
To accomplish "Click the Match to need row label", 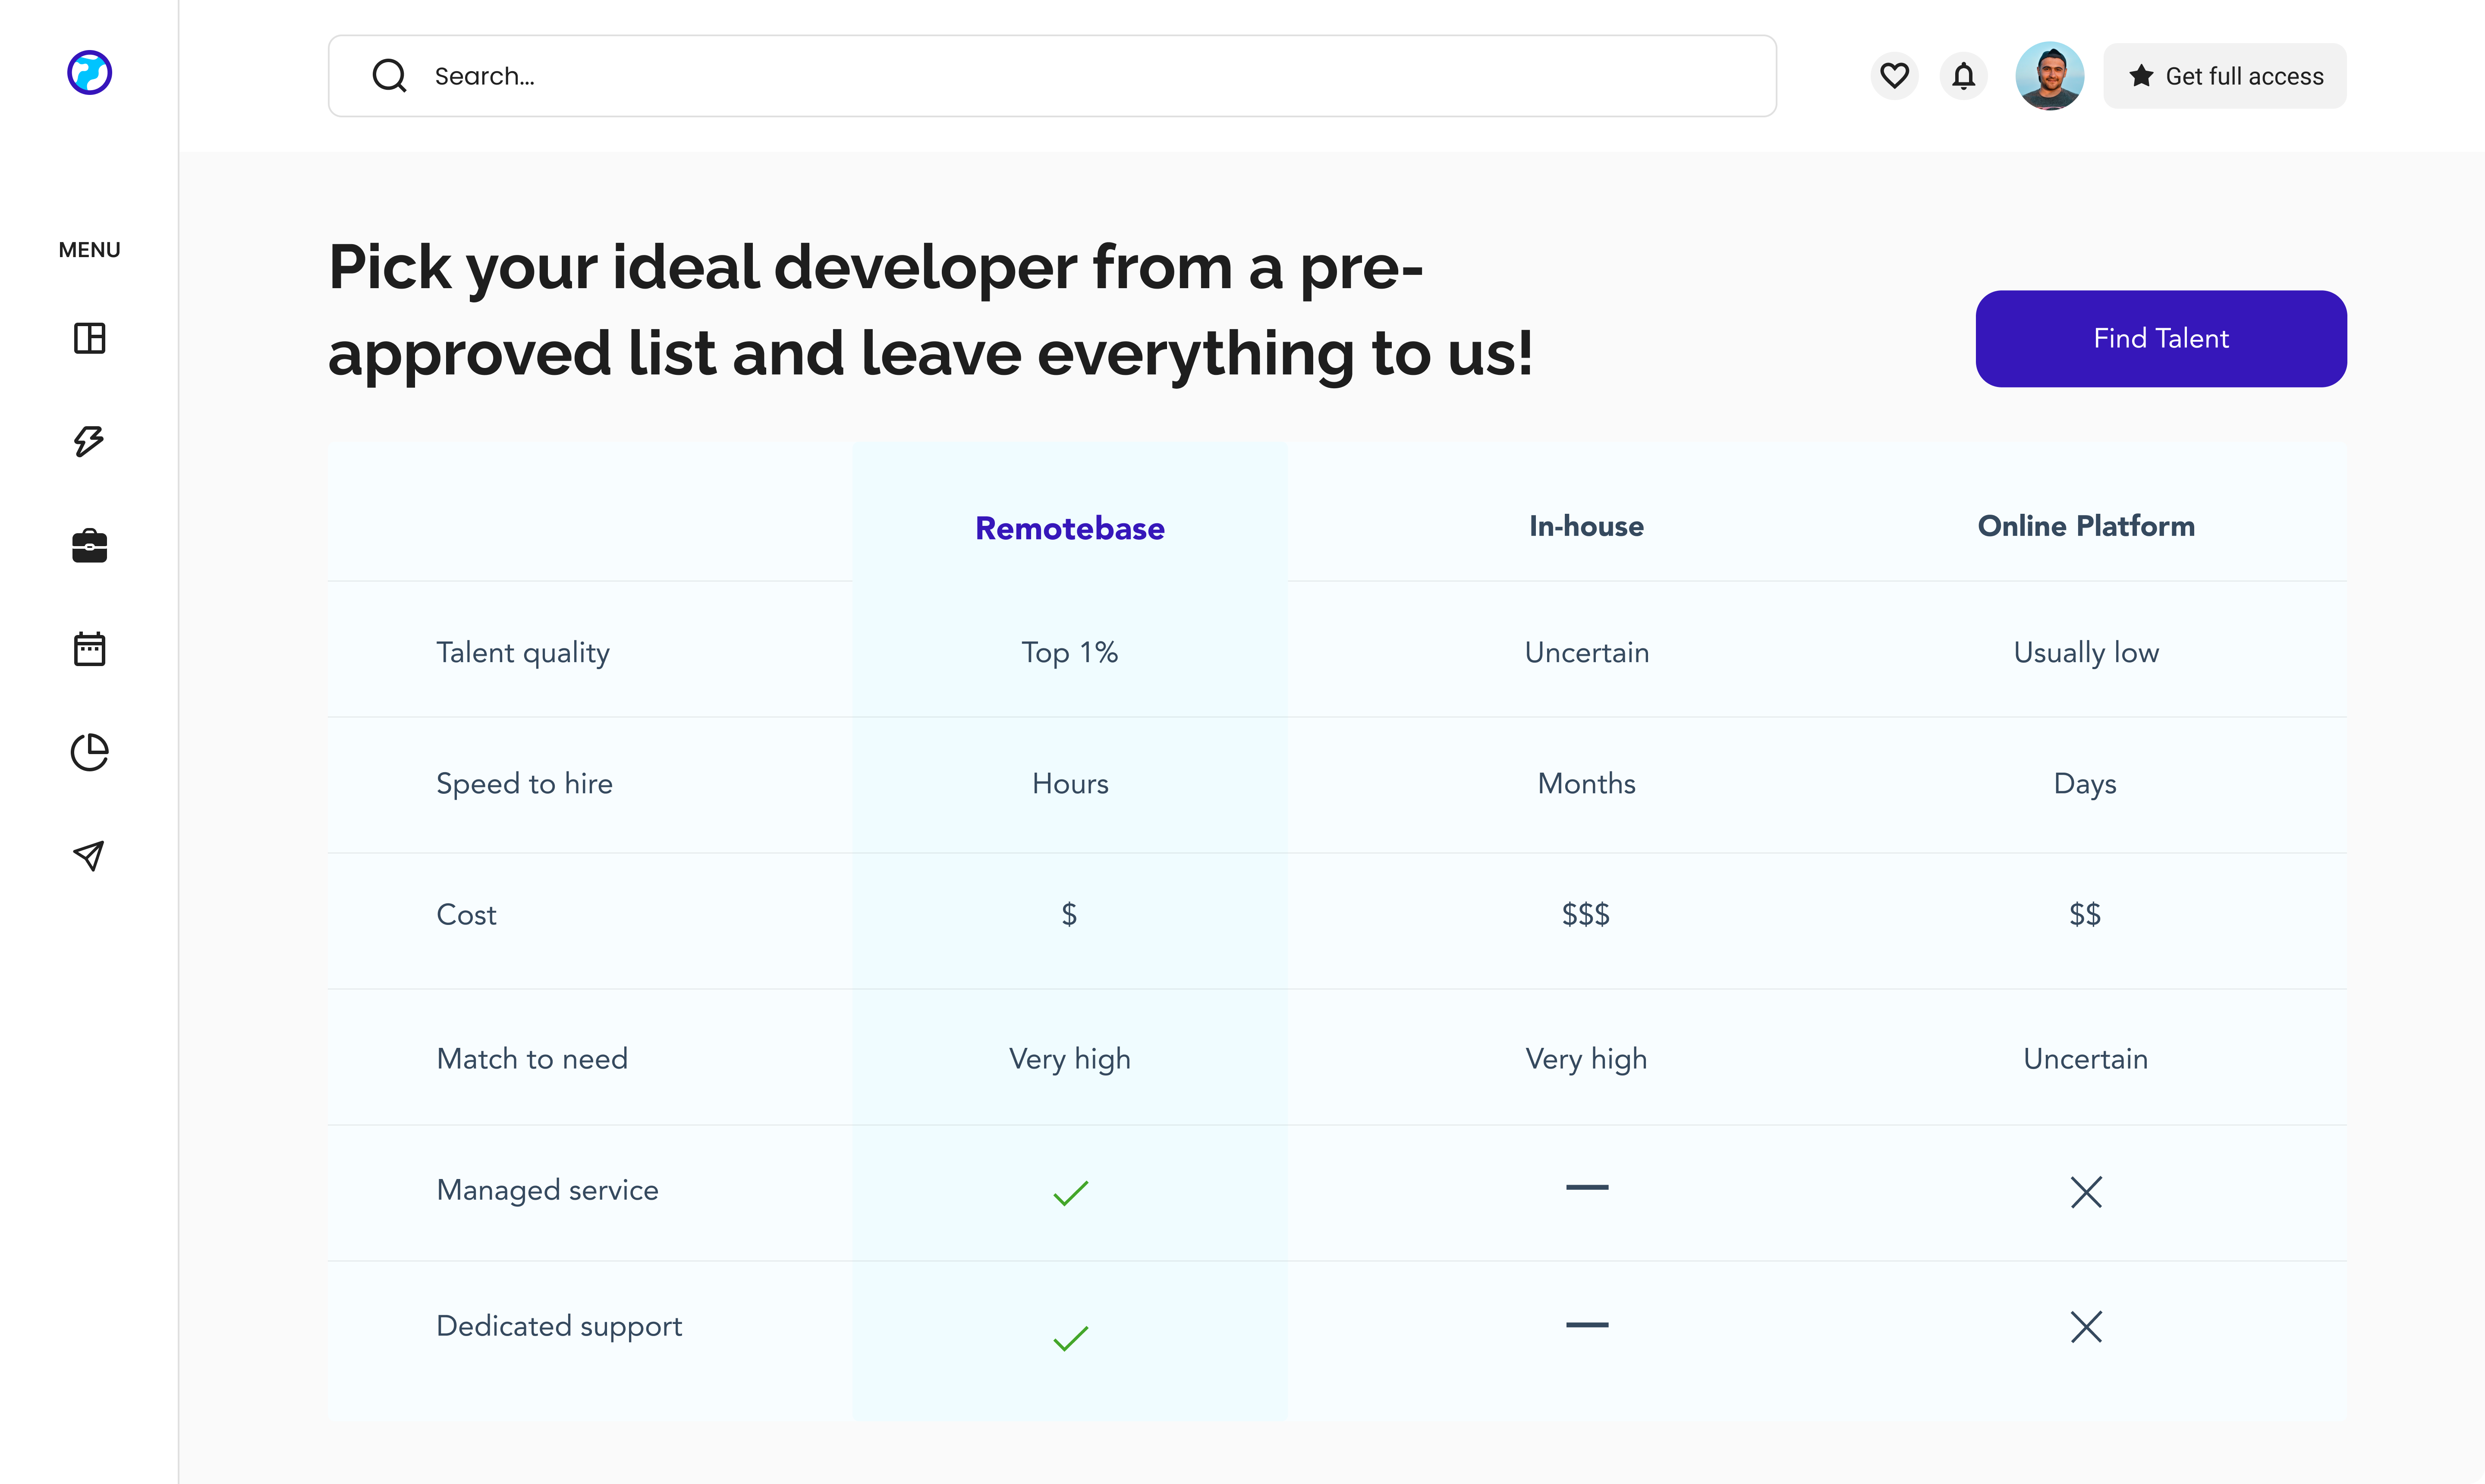I will click(532, 1058).
